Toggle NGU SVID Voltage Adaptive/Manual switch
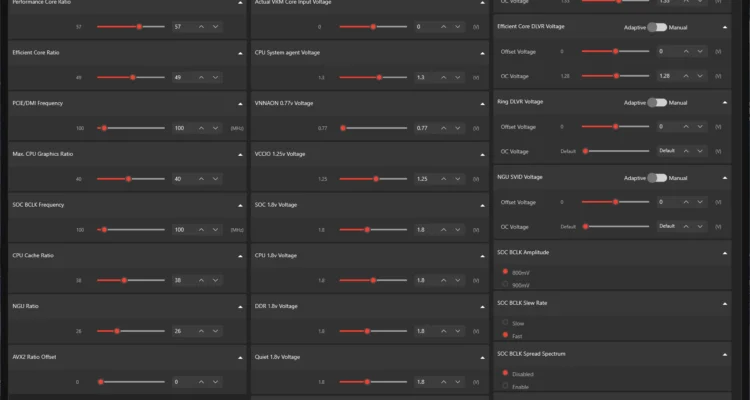Screen dimensions: 750x400 657,178
